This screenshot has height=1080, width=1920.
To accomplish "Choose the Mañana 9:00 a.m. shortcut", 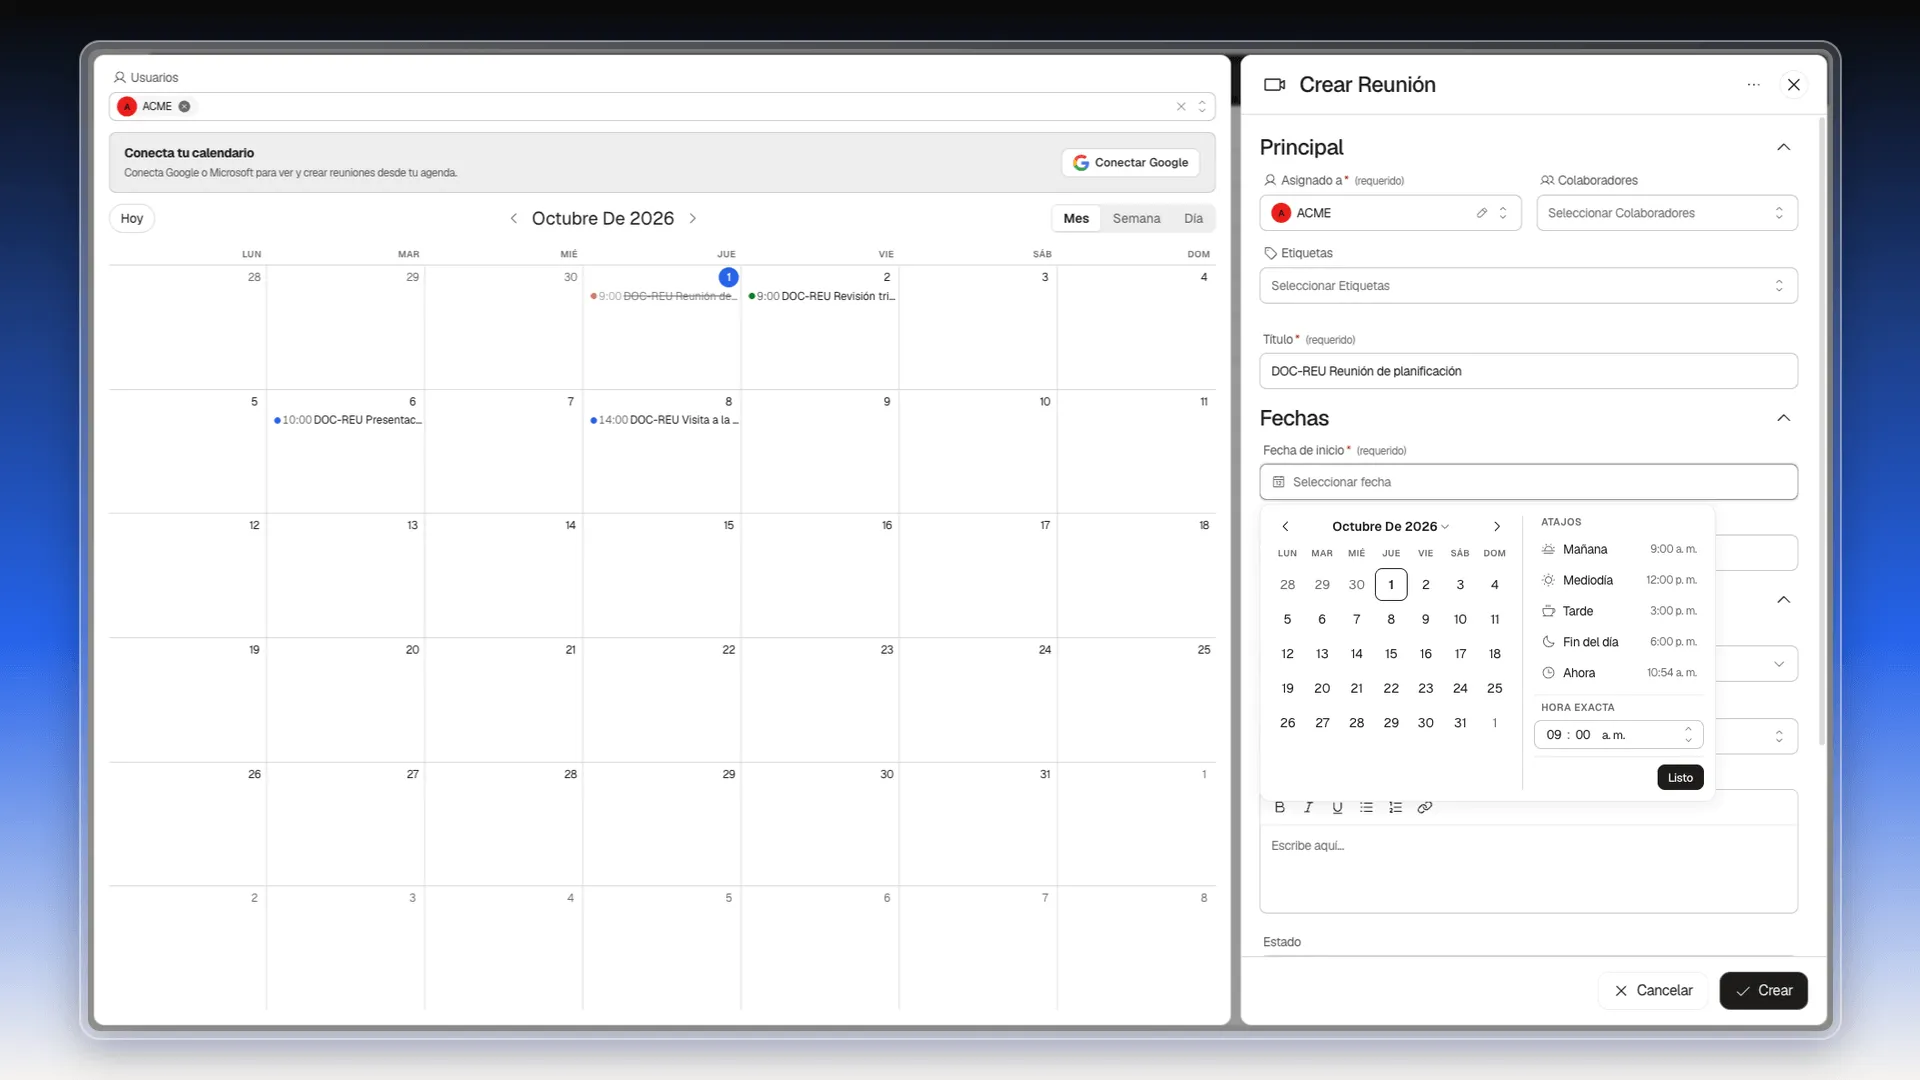I will click(x=1619, y=549).
